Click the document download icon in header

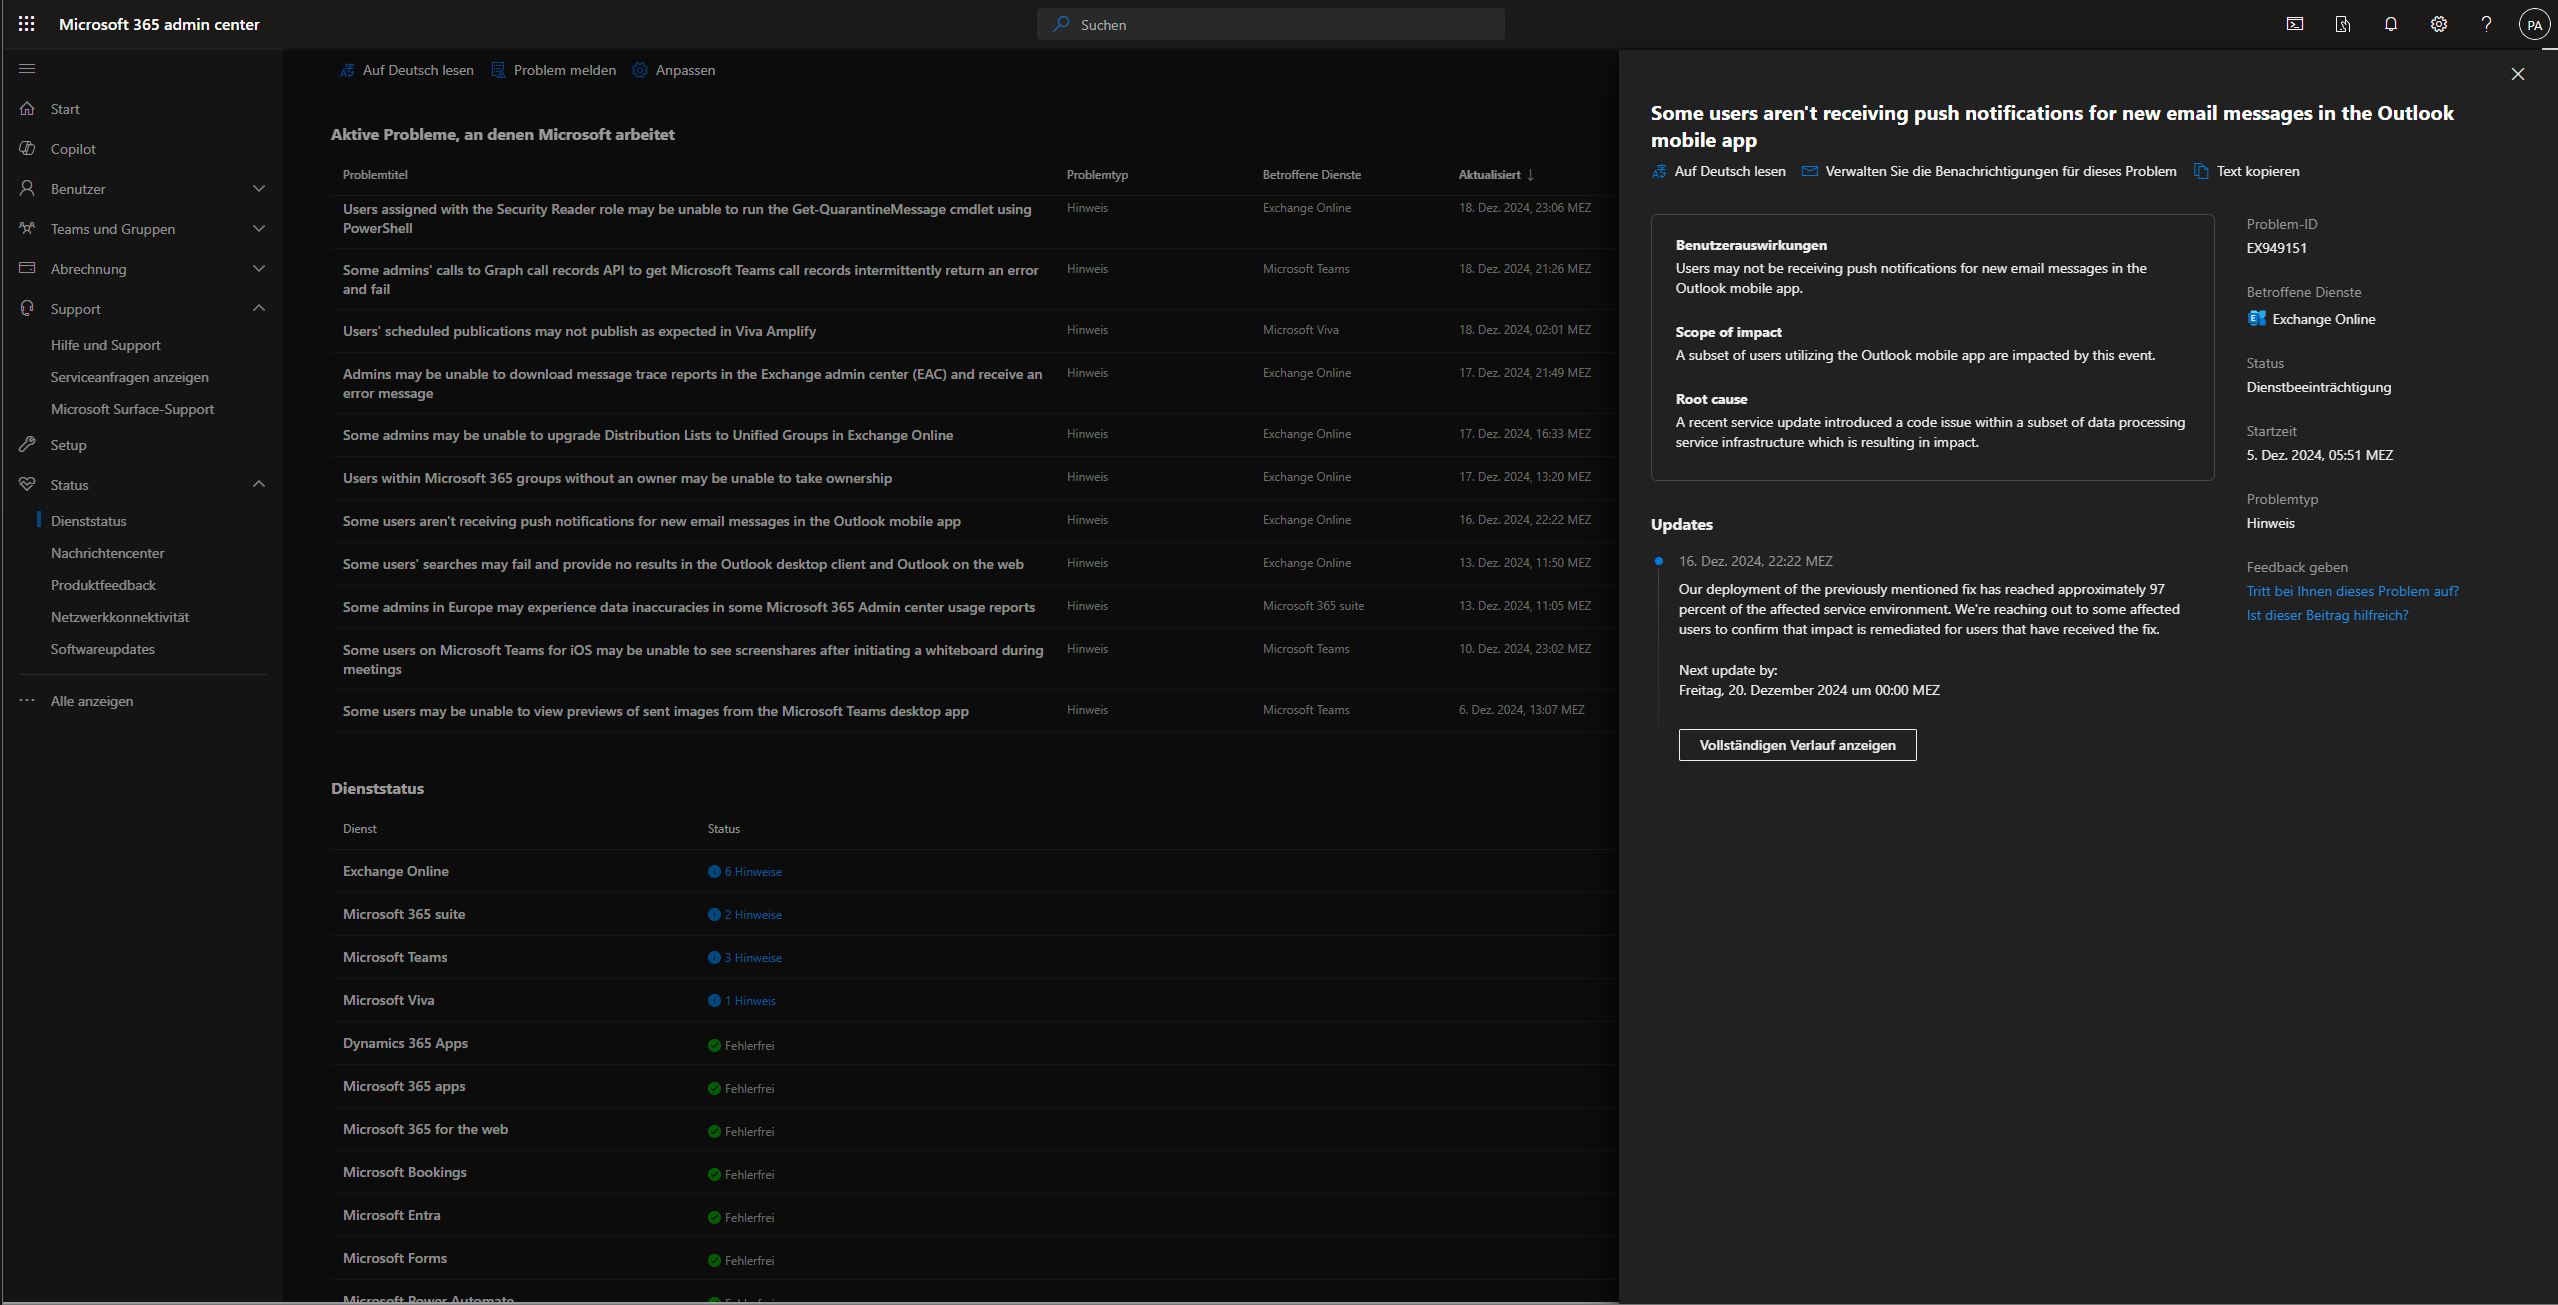2343,24
